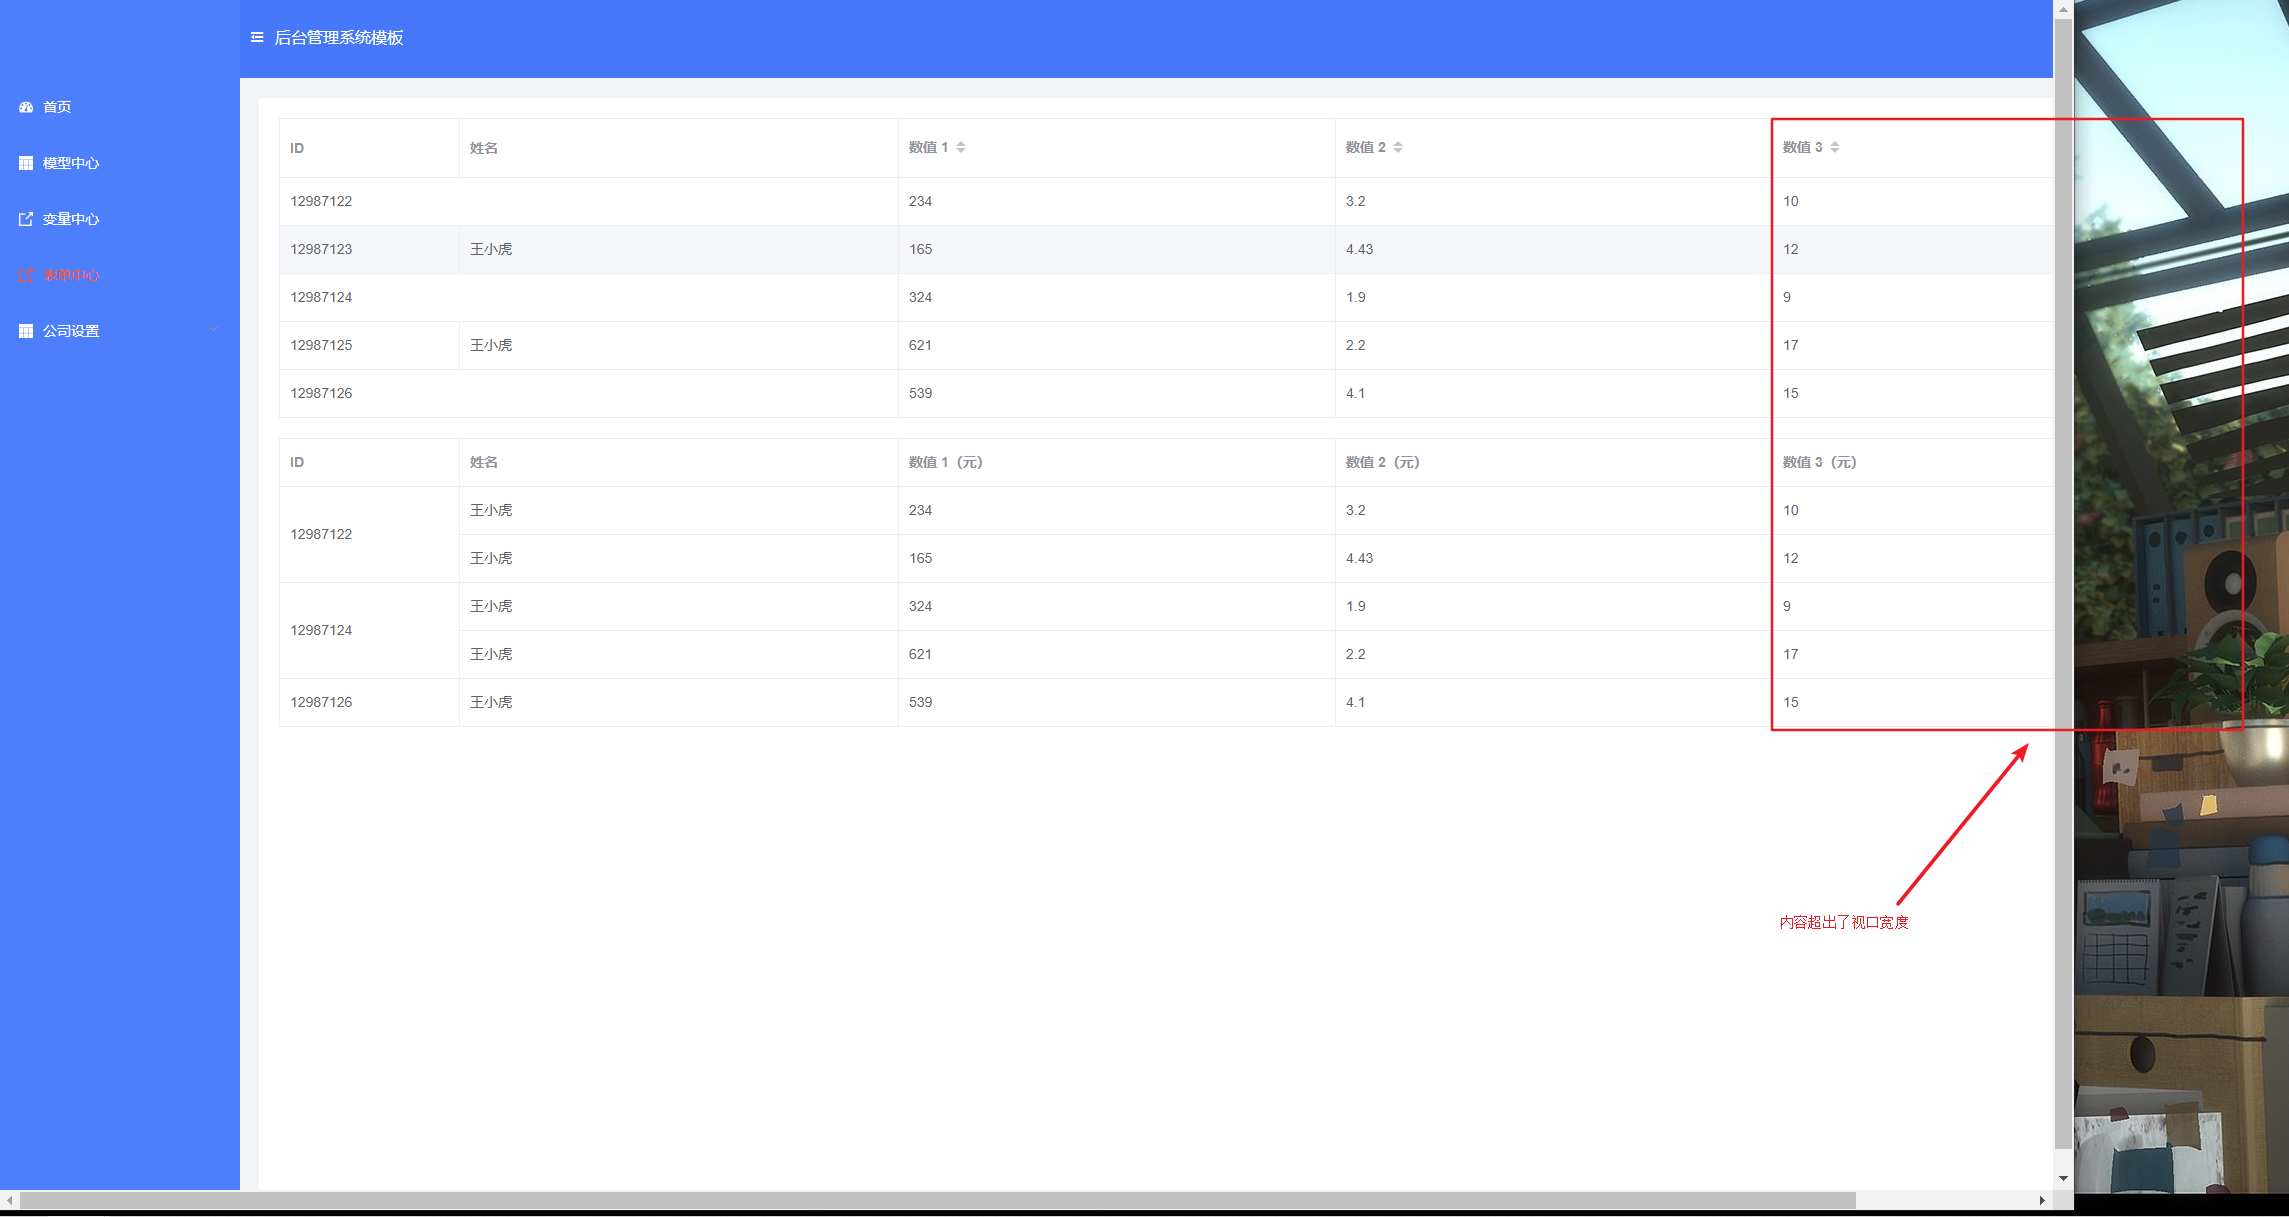Toggle the sidebar with the hamburger icon
This screenshot has height=1217, width=2289.
pyautogui.click(x=257, y=38)
